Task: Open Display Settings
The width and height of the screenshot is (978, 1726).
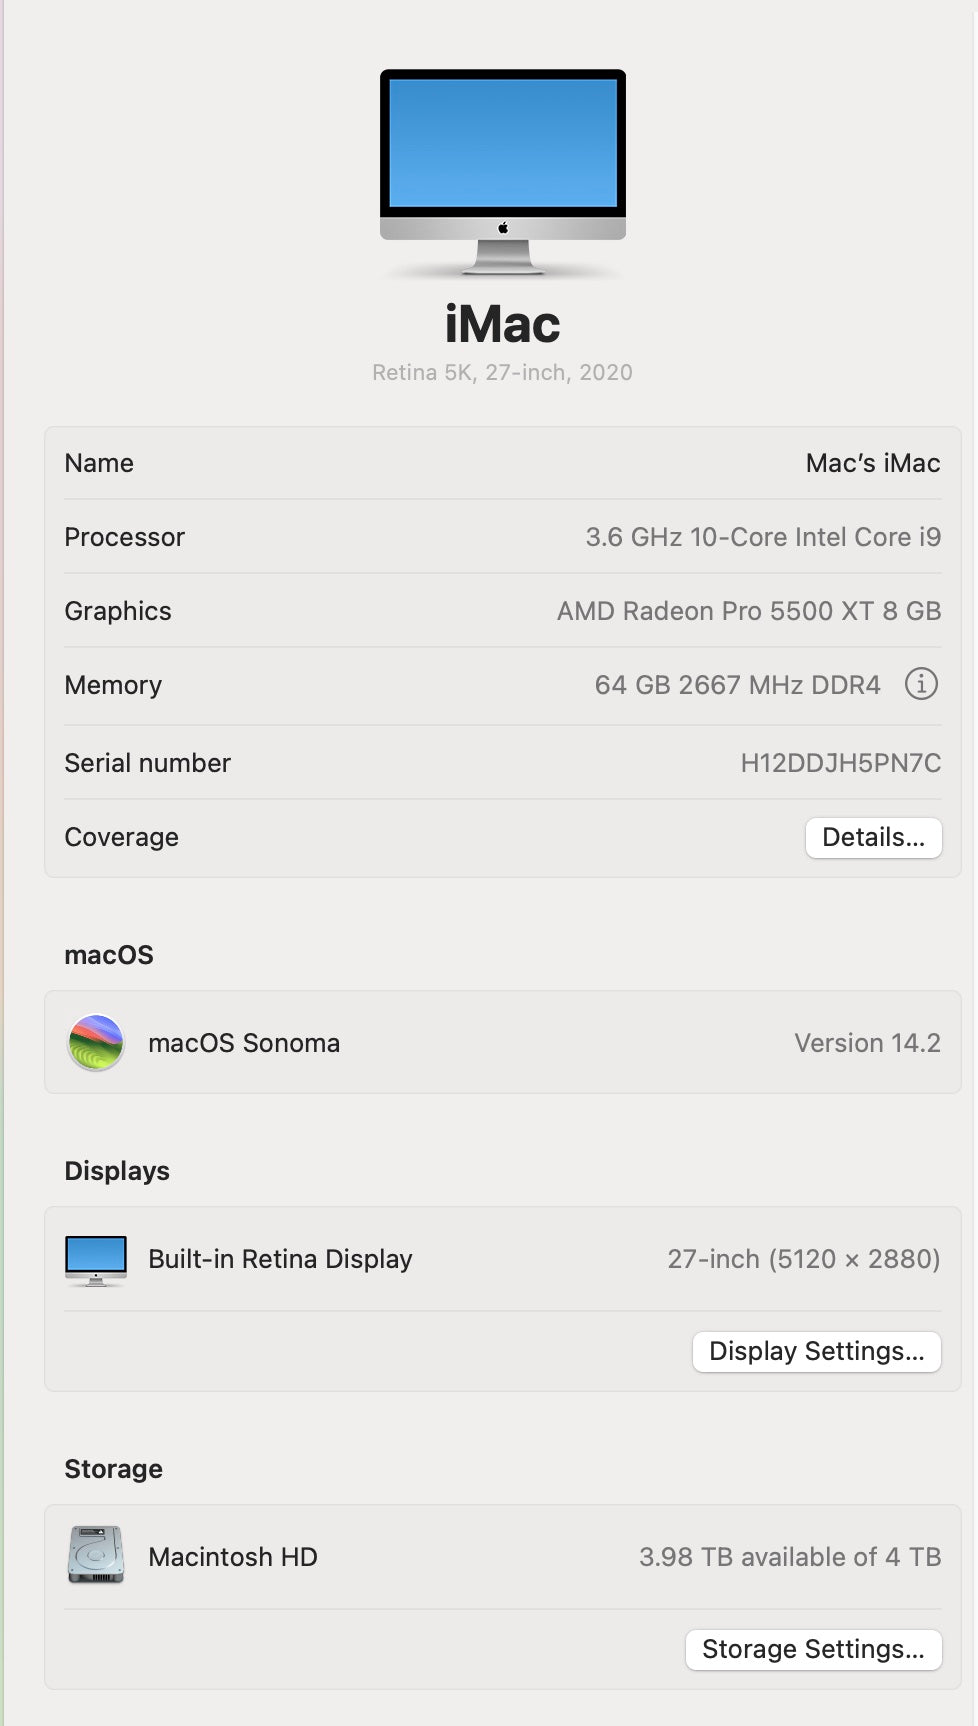Action: click(816, 1351)
